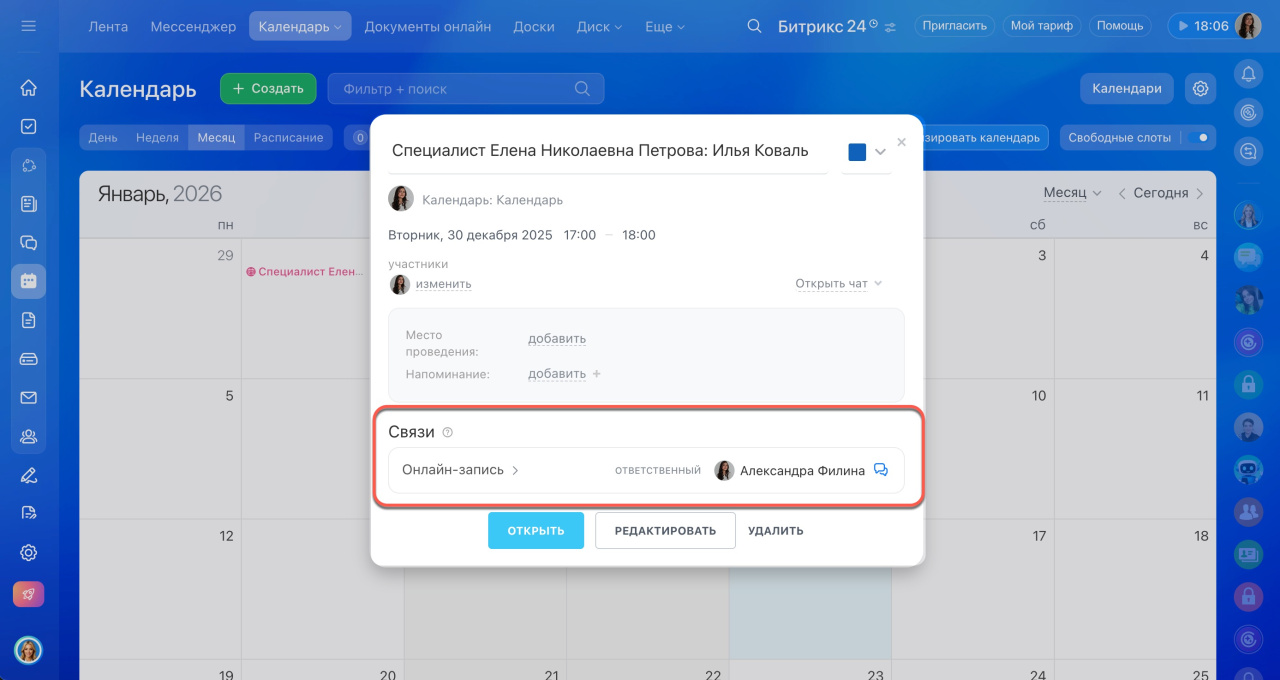
Task: Open the Месяц view dropdown on the right
Action: 1072,193
